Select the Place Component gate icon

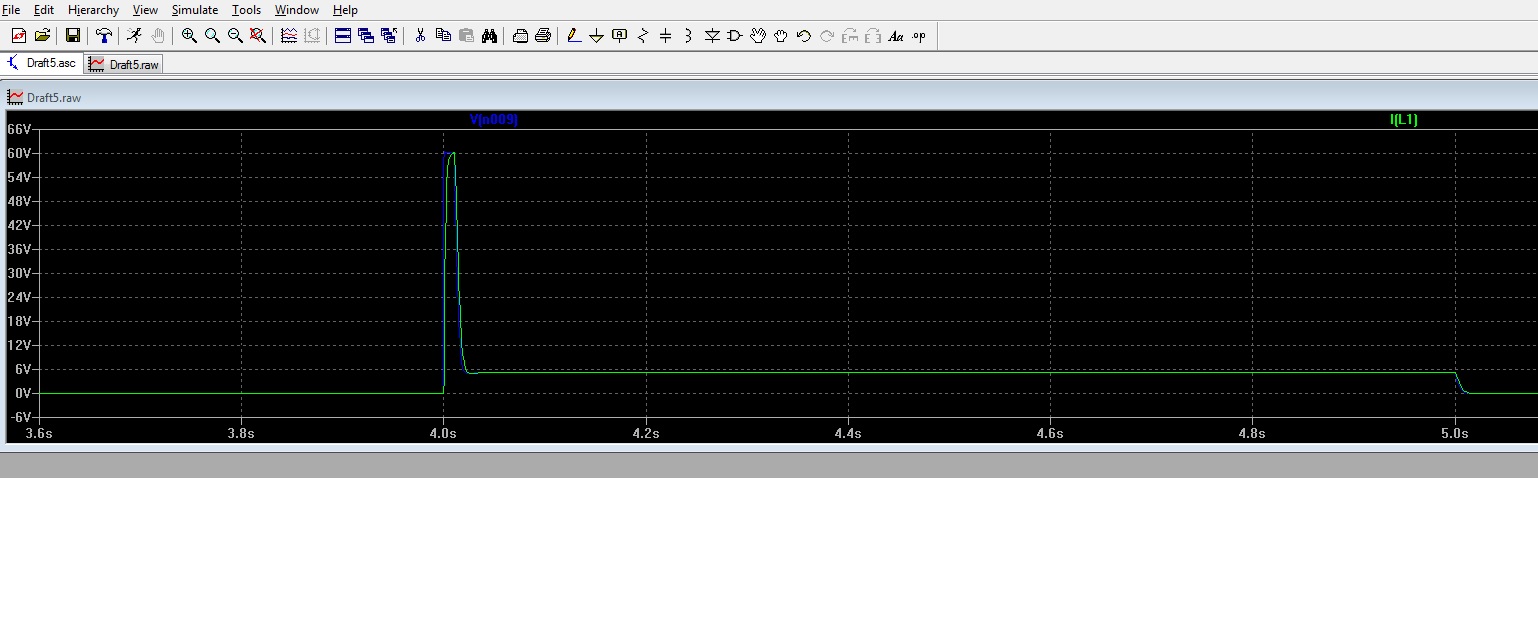735,36
